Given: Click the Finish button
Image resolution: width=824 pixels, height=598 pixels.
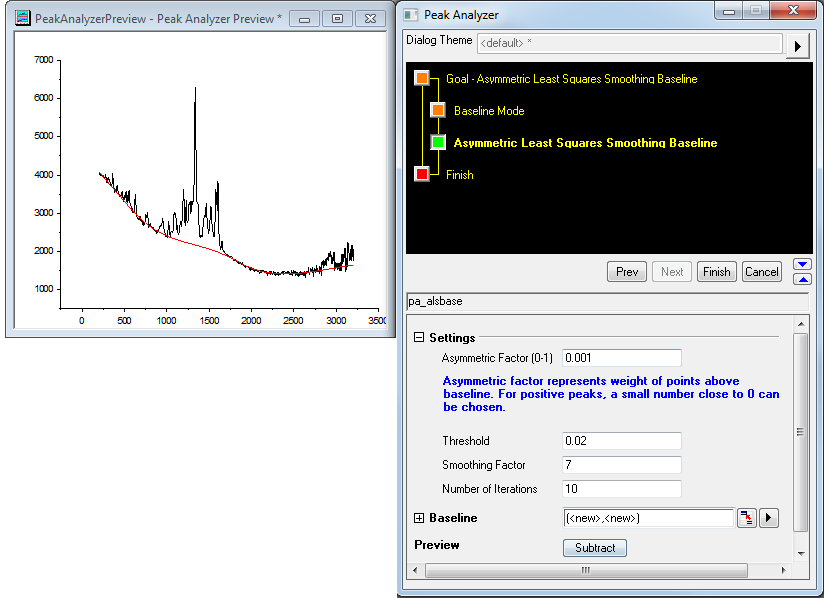Looking at the screenshot, I should click(x=716, y=271).
